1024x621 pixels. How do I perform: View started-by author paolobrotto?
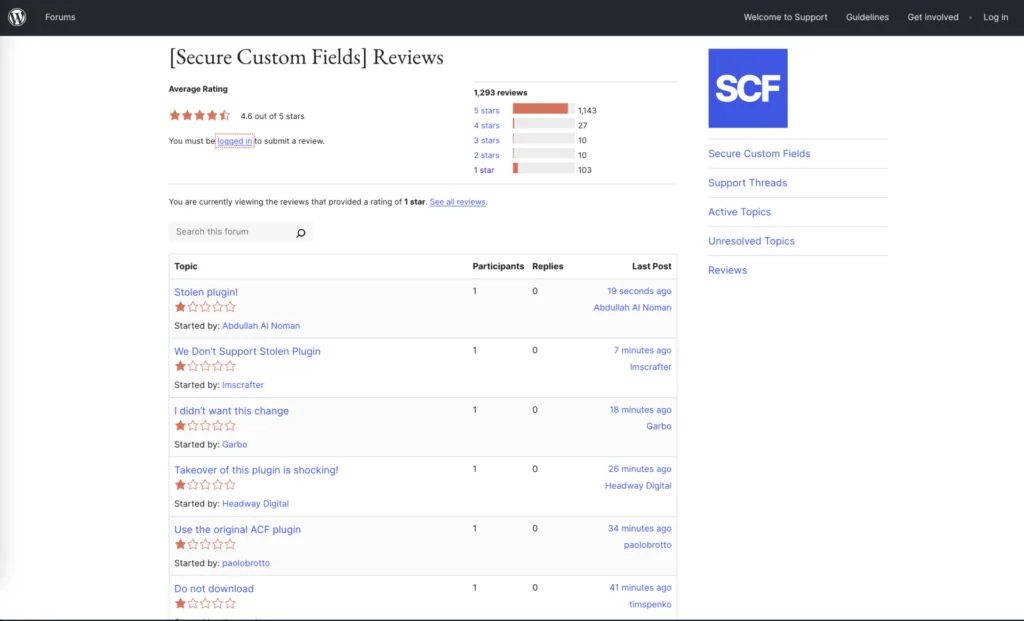[x=246, y=563]
